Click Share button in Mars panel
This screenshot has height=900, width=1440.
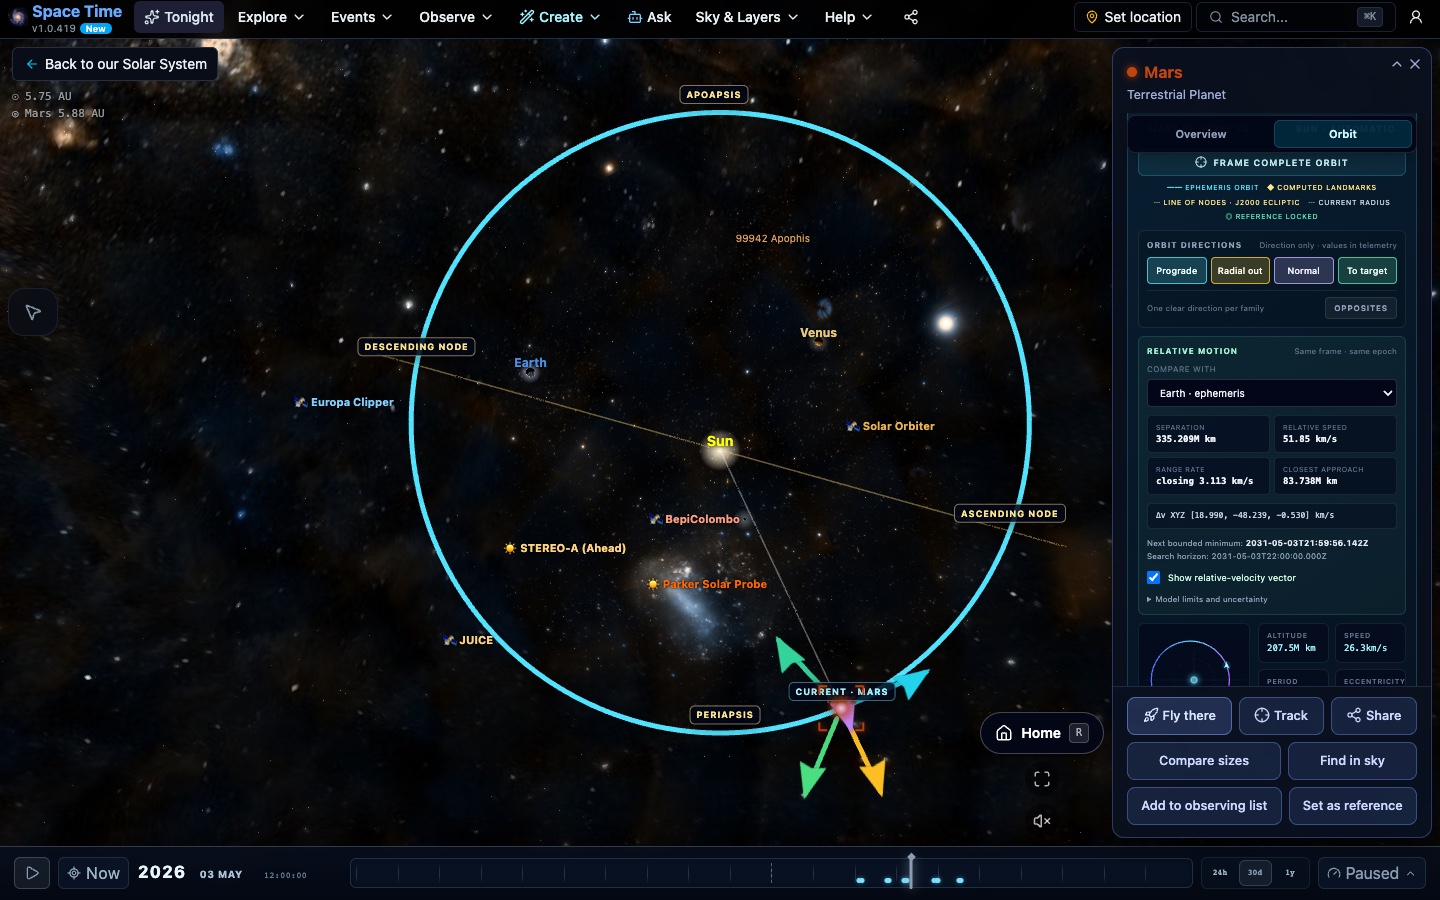1374,716
